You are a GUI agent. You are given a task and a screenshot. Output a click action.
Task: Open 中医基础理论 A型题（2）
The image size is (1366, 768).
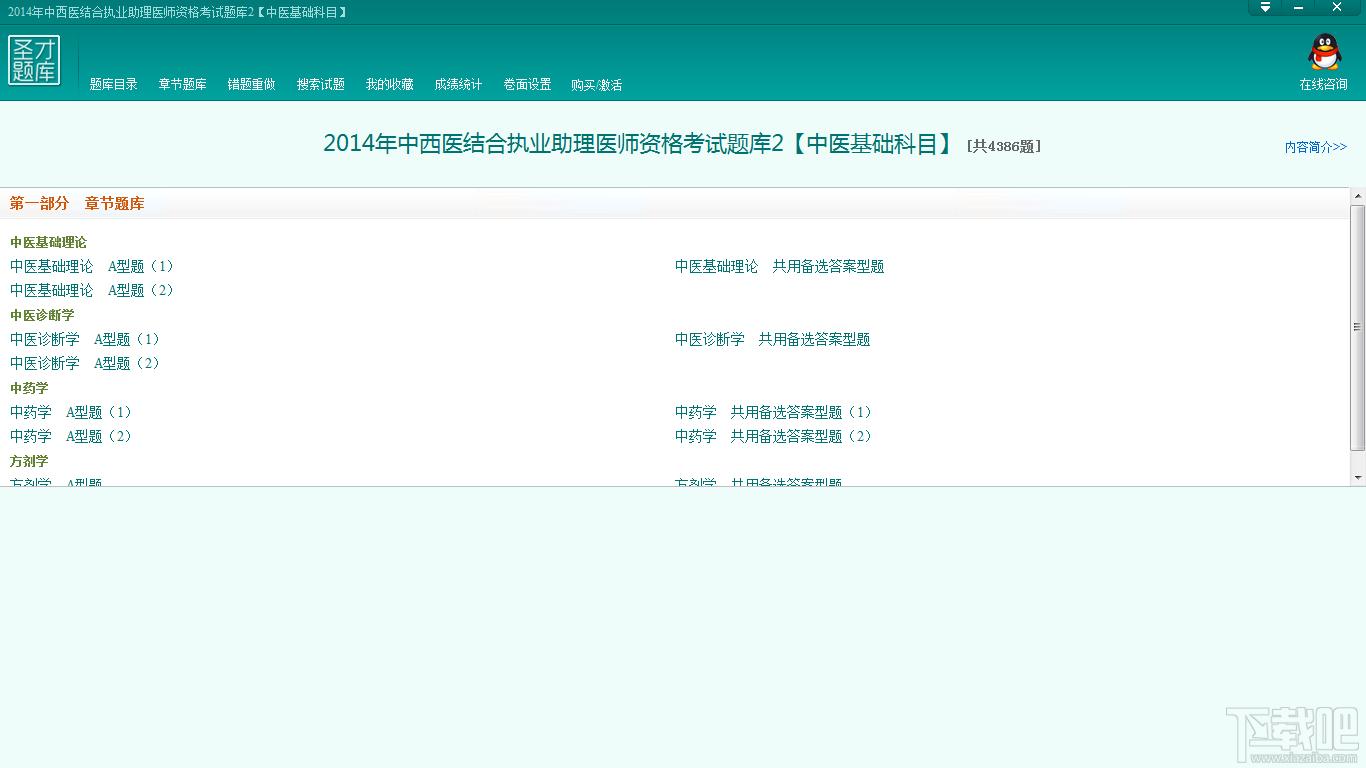click(x=92, y=290)
